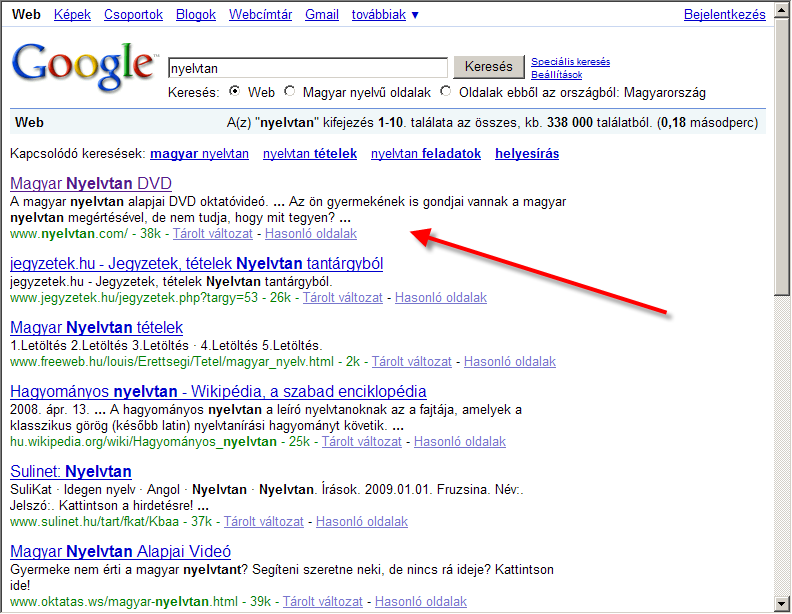Click the Bejelentkezés sign-in link
The height and width of the screenshot is (614, 792).
click(x=724, y=15)
